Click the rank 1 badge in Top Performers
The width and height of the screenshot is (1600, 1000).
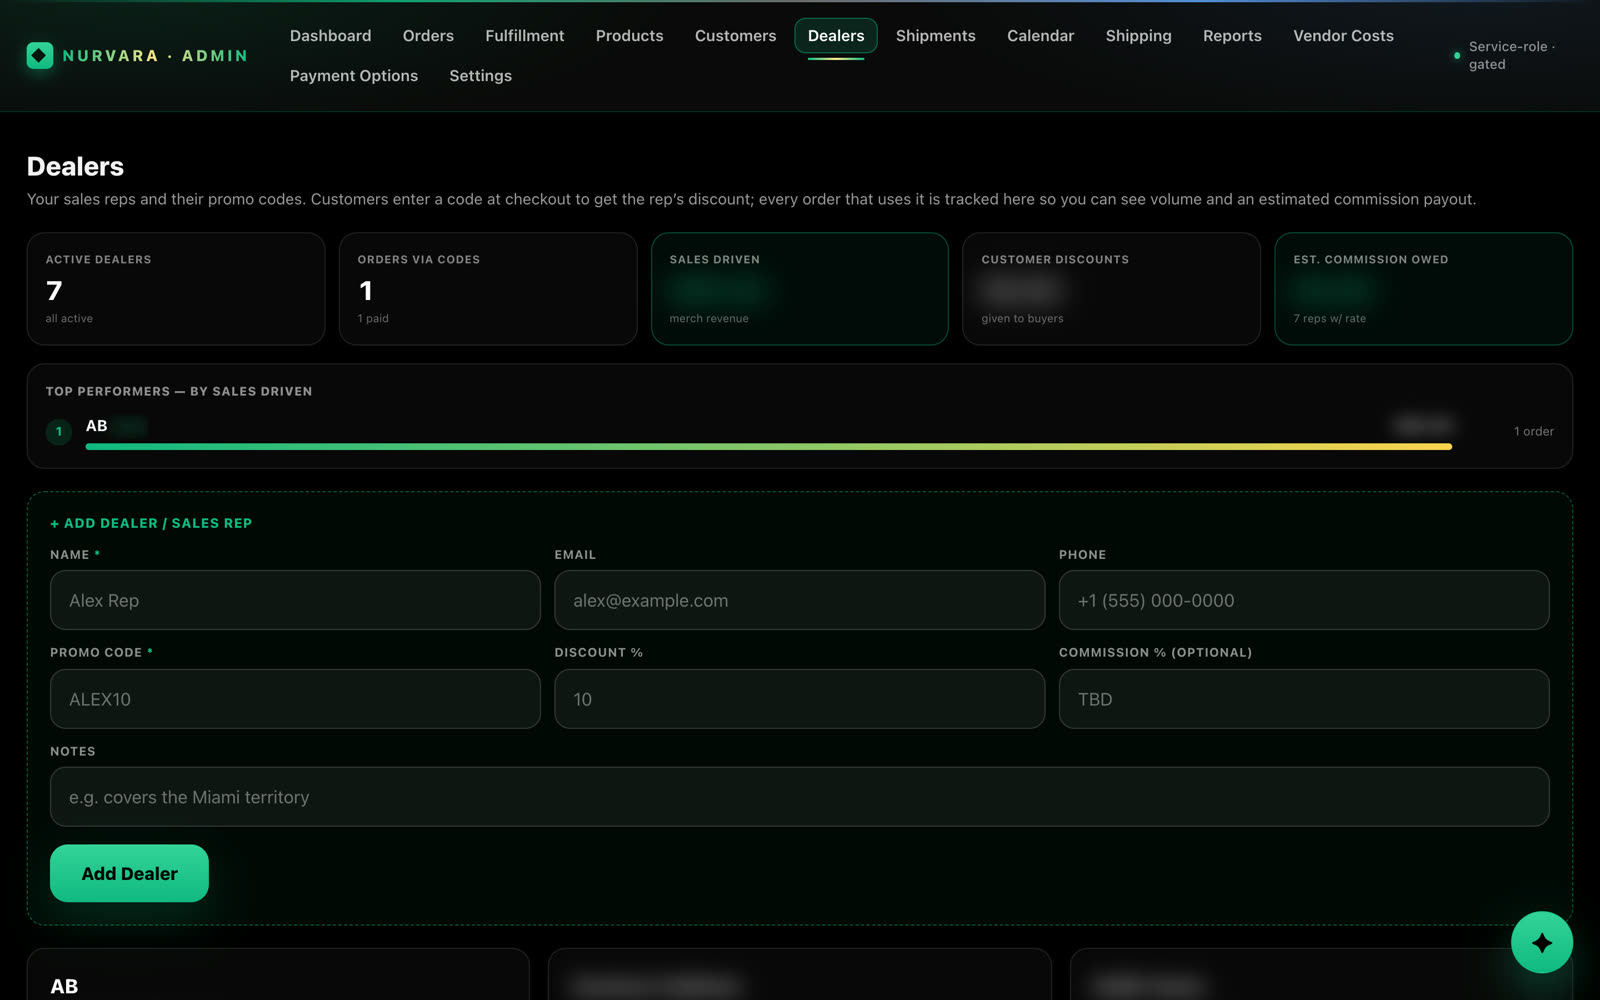point(59,432)
